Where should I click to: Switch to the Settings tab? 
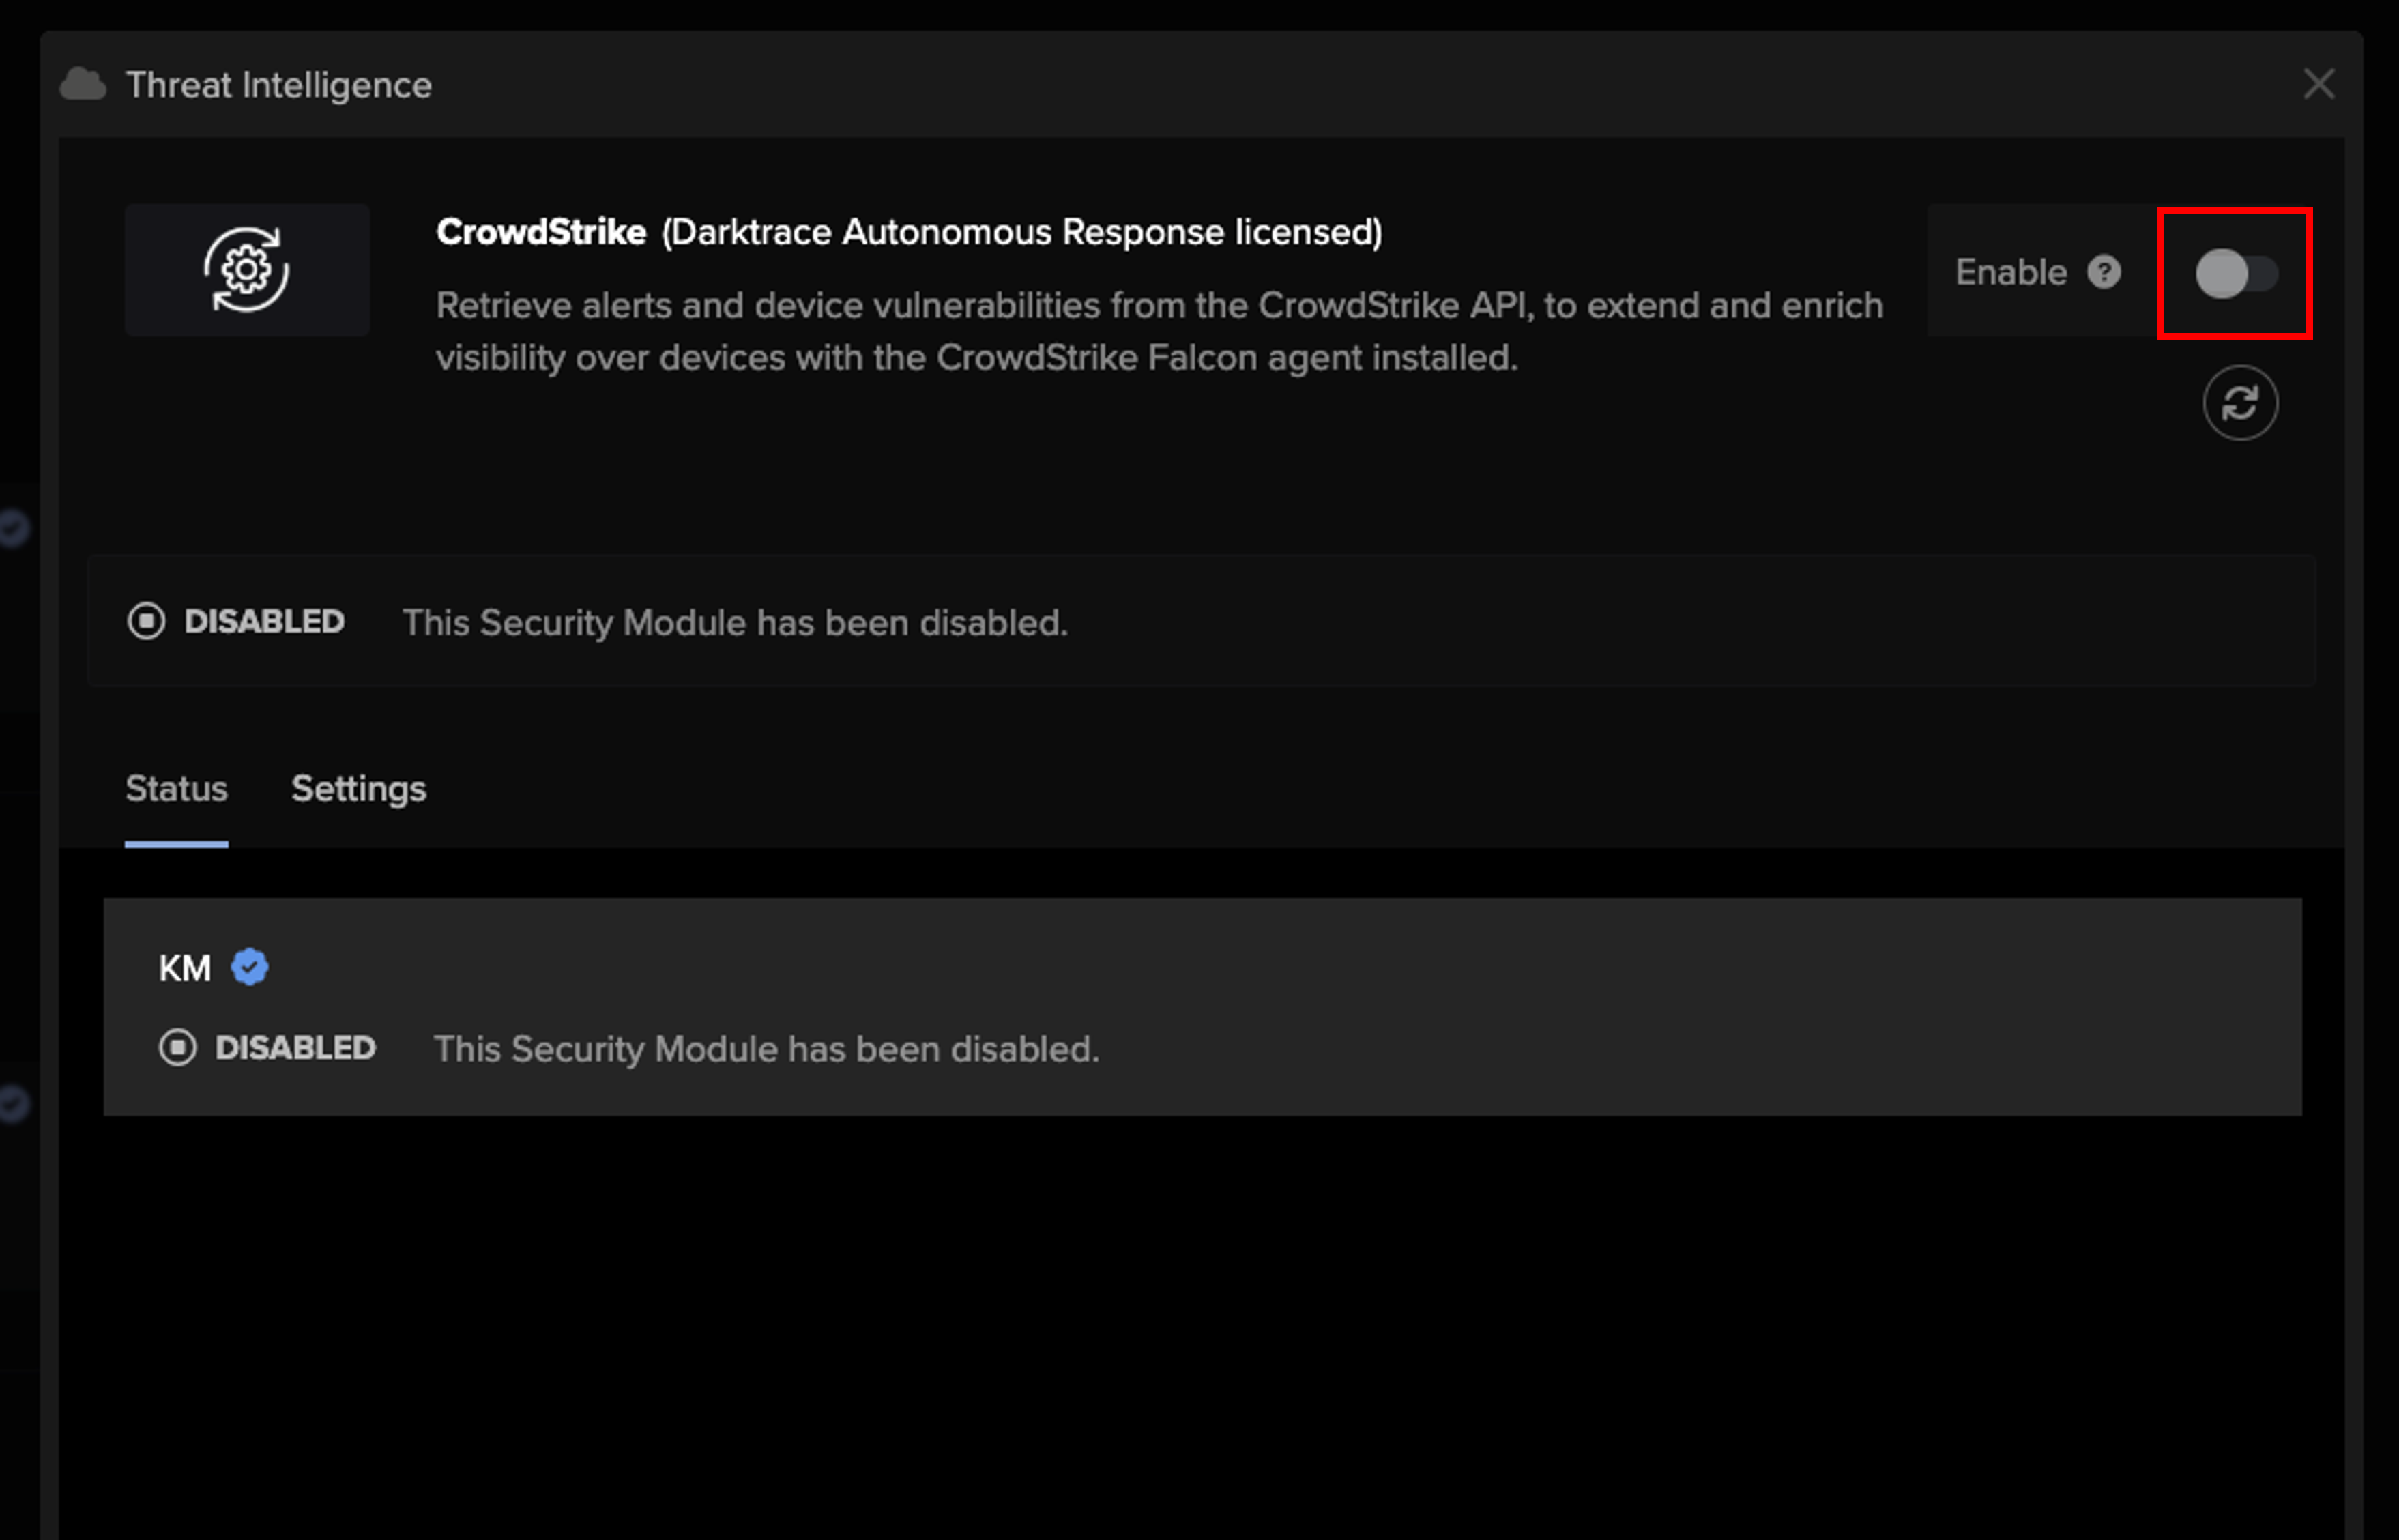(x=358, y=789)
